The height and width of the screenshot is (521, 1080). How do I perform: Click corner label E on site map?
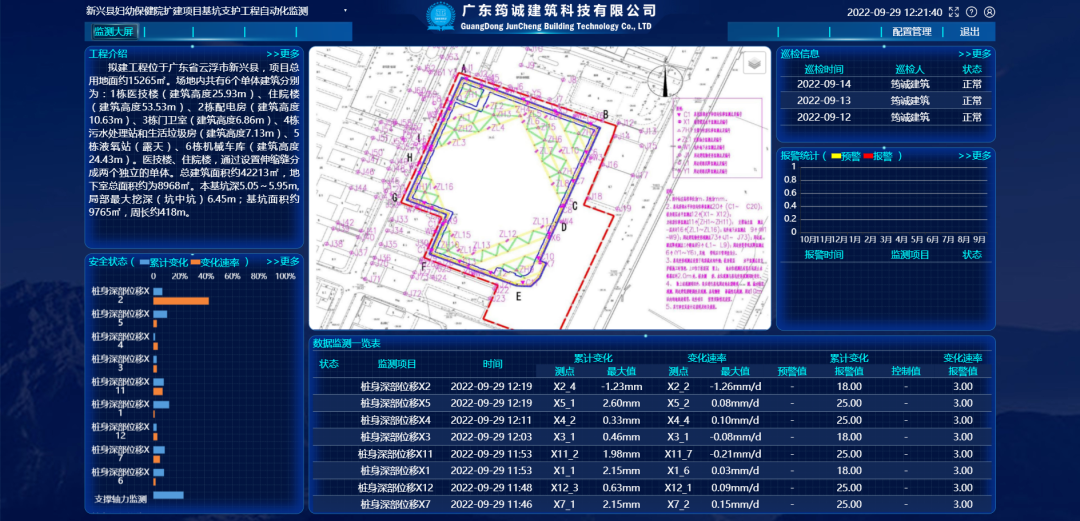coord(519,297)
